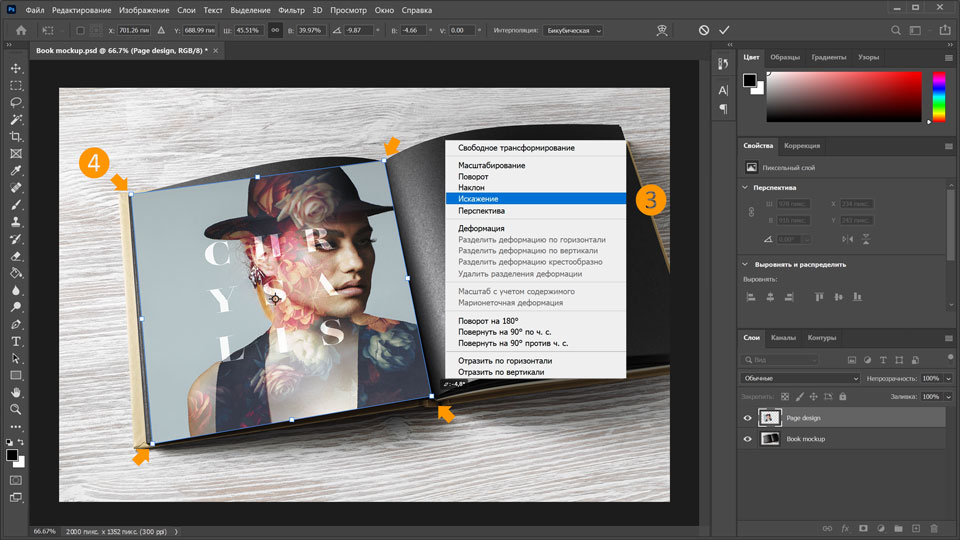The image size is (960, 540).
Task: Click the Page design layer thumbnail
Action: 771,418
